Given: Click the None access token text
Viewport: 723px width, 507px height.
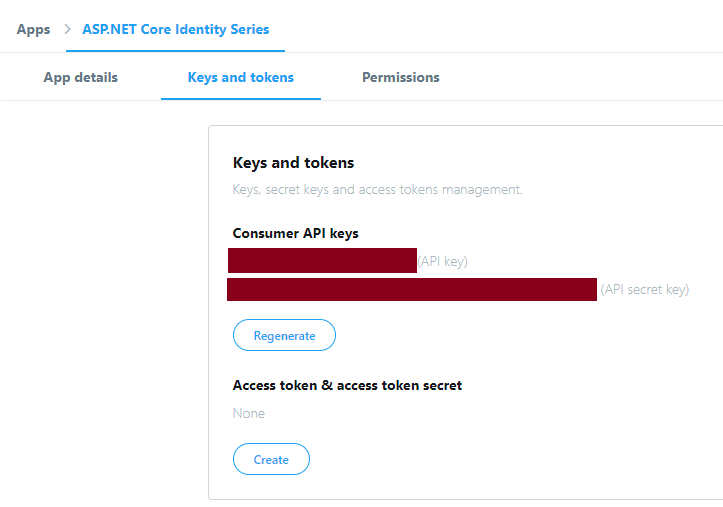Looking at the screenshot, I should tap(249, 413).
